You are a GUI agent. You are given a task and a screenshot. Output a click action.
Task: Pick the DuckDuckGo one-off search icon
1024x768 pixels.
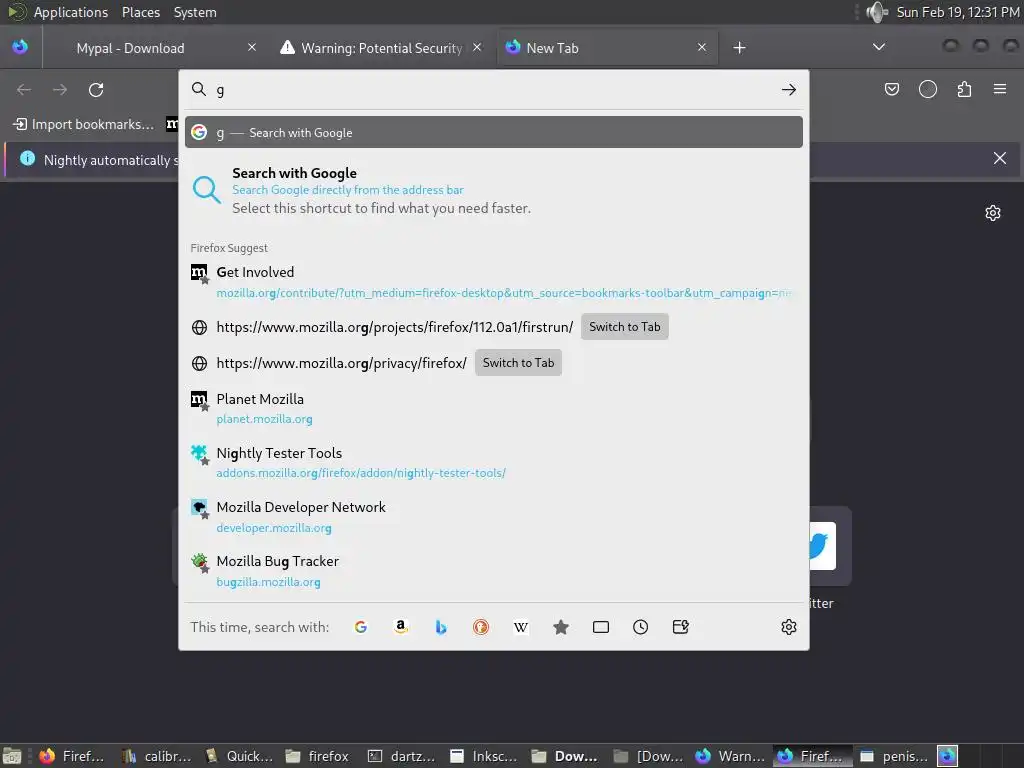(x=481, y=627)
